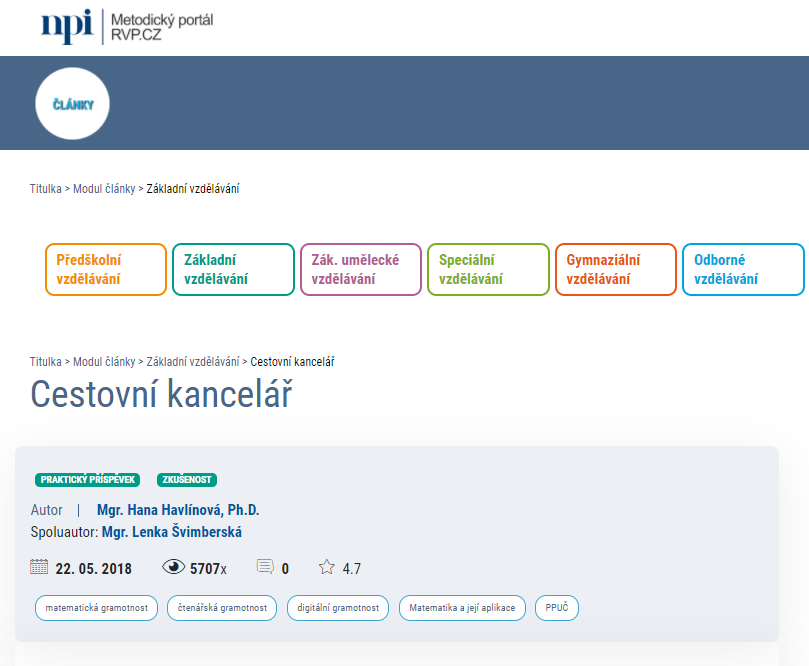Click the star rating icon
Image resolution: width=809 pixels, height=666 pixels.
[x=326, y=568]
